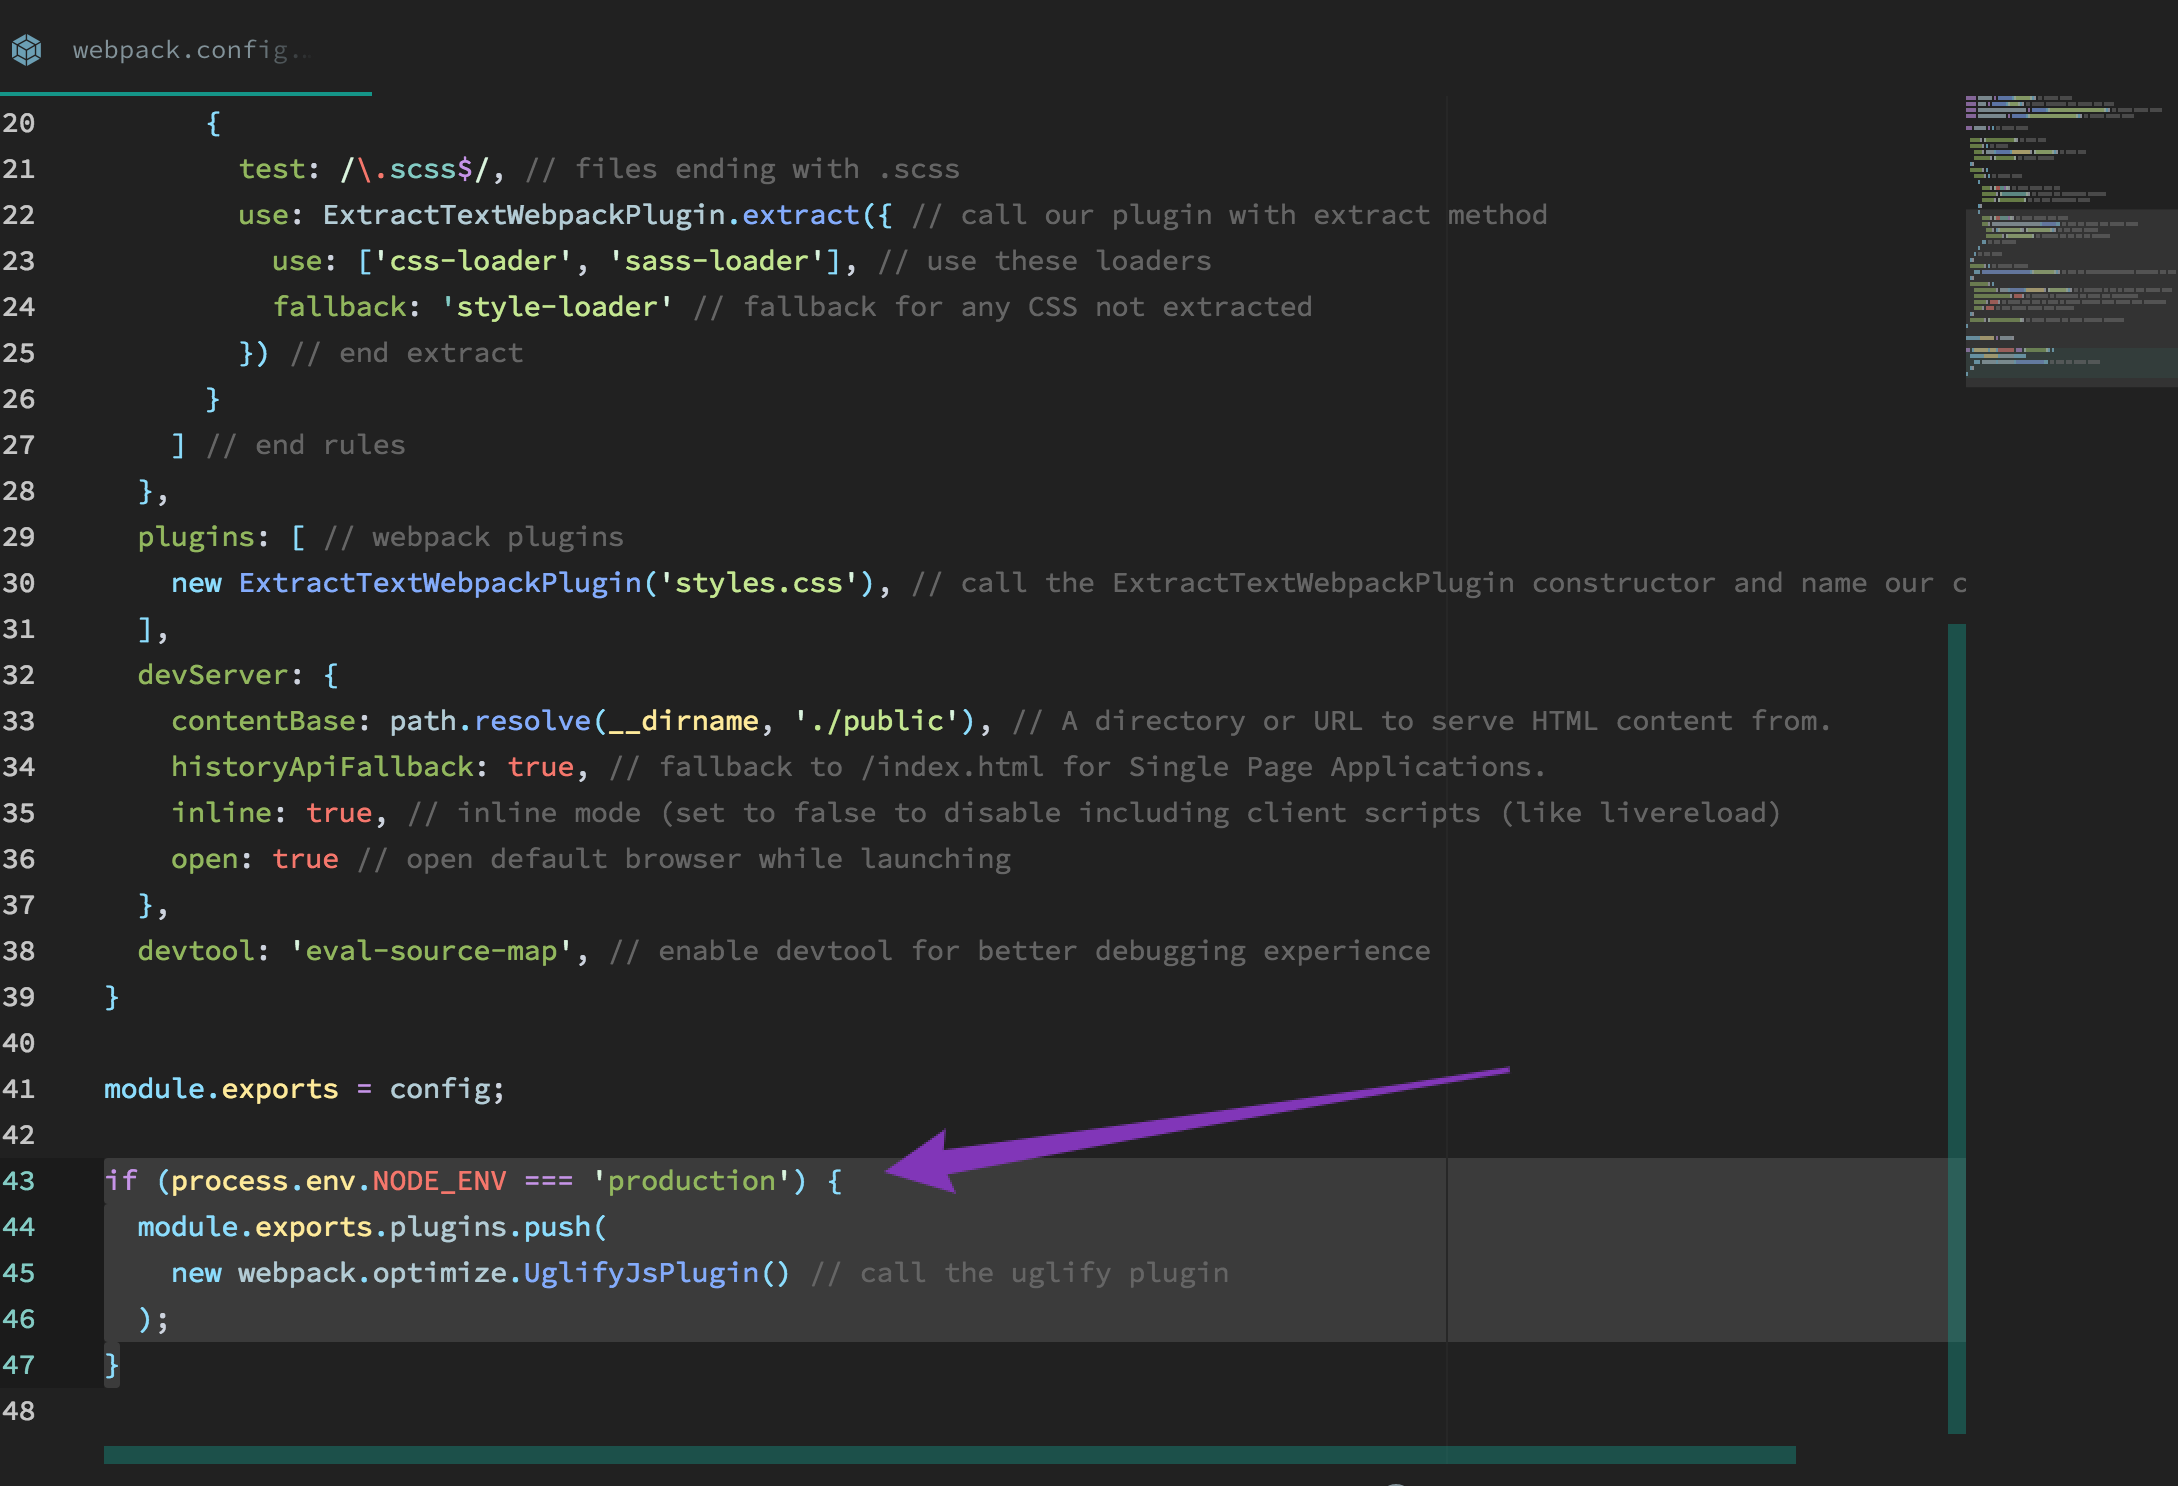
Task: Click the cube logo icon in the top-left corner
Action: pos(26,48)
